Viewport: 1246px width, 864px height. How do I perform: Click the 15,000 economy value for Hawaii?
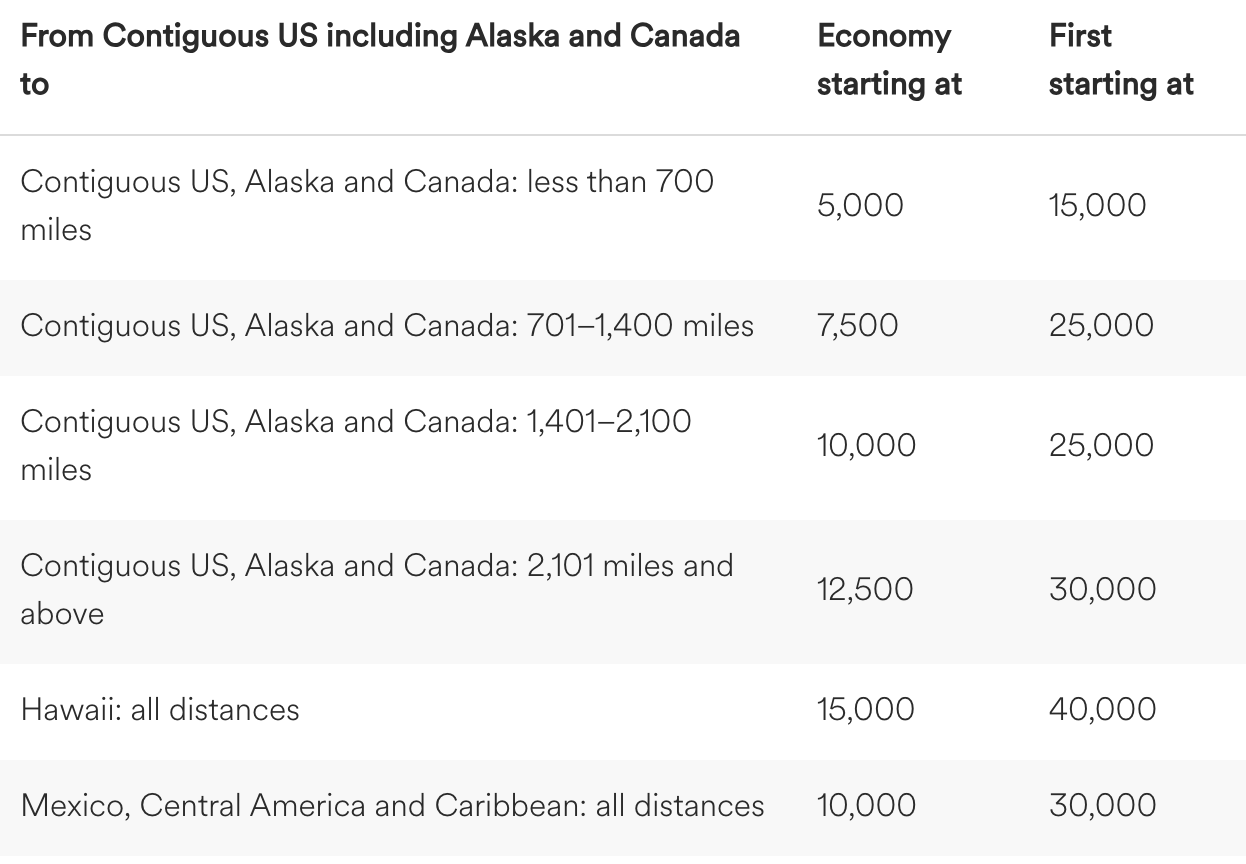(x=866, y=709)
